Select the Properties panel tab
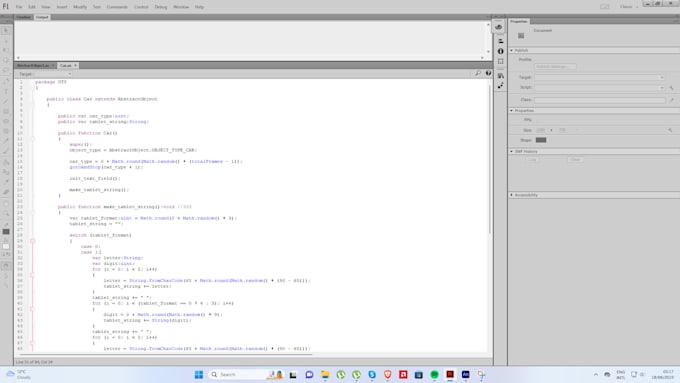This screenshot has height=383, width=680. [x=519, y=21]
